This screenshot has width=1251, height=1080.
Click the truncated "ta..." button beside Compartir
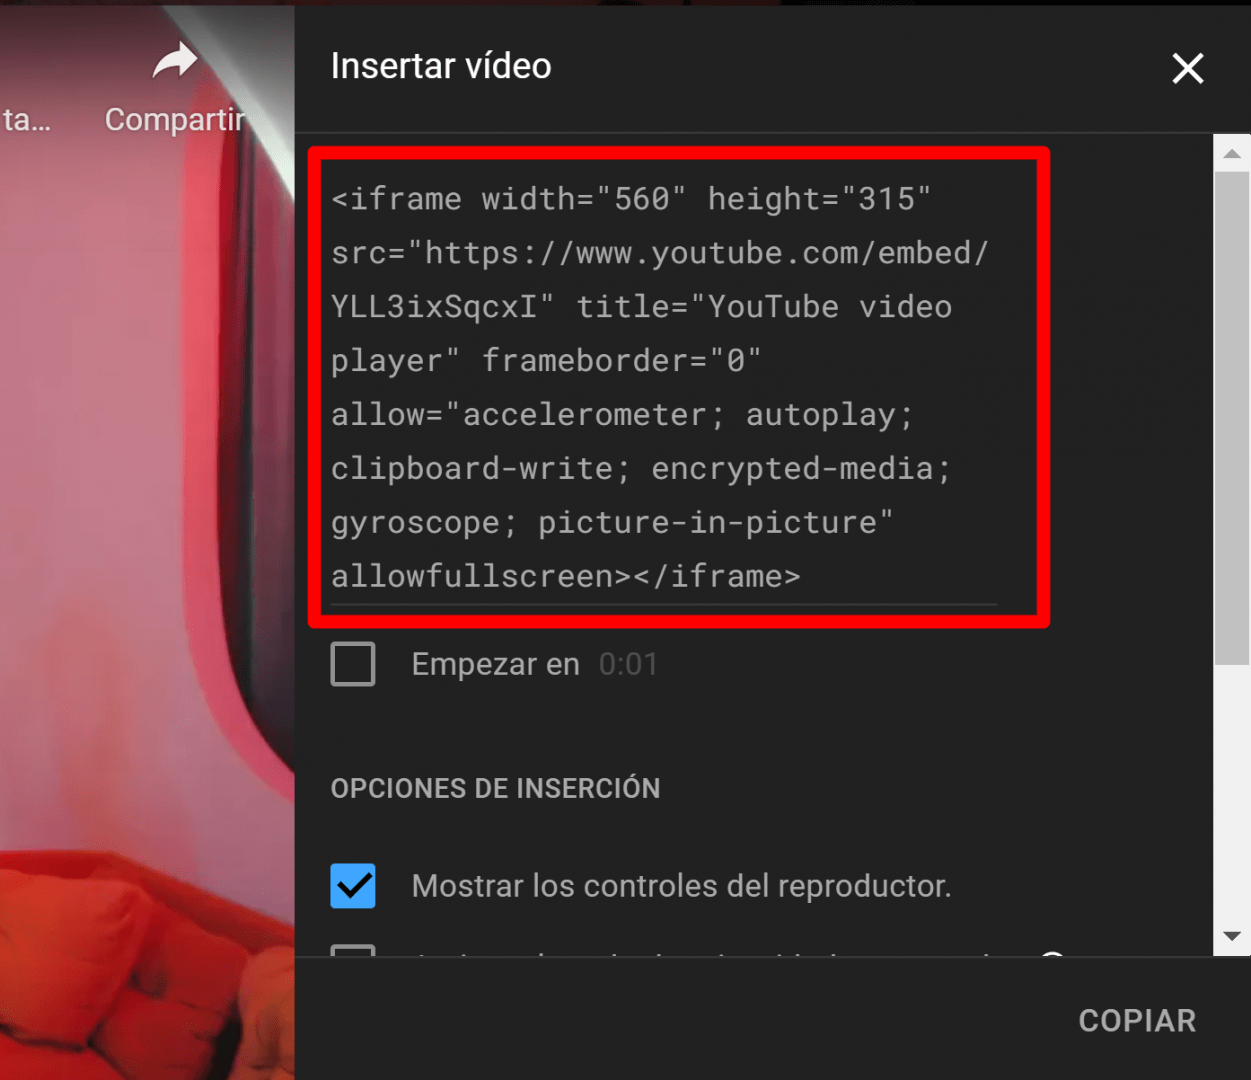tap(27, 120)
